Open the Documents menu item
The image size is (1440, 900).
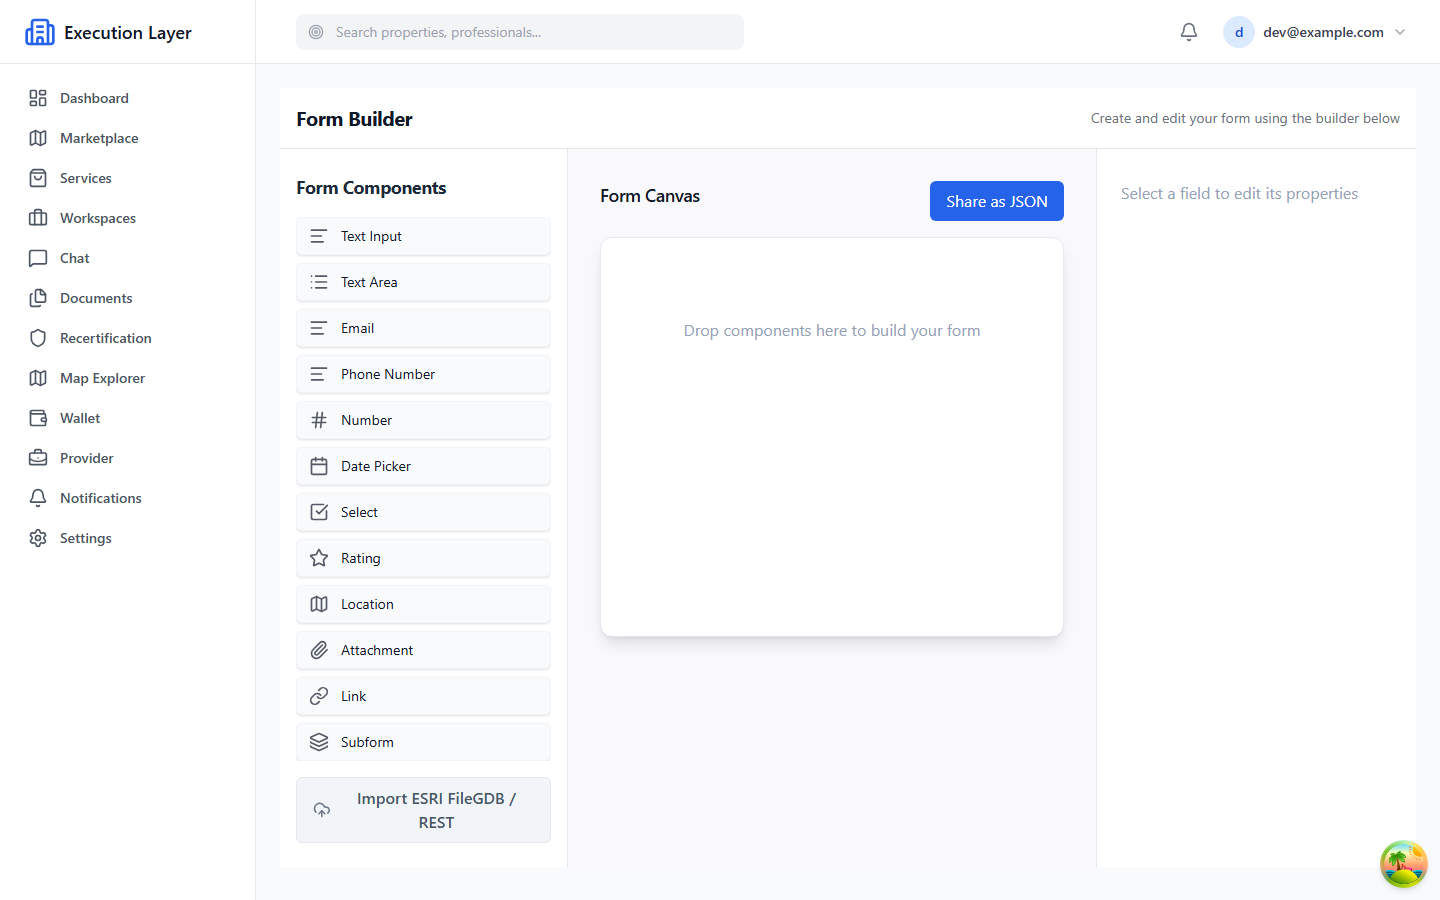coord(128,298)
